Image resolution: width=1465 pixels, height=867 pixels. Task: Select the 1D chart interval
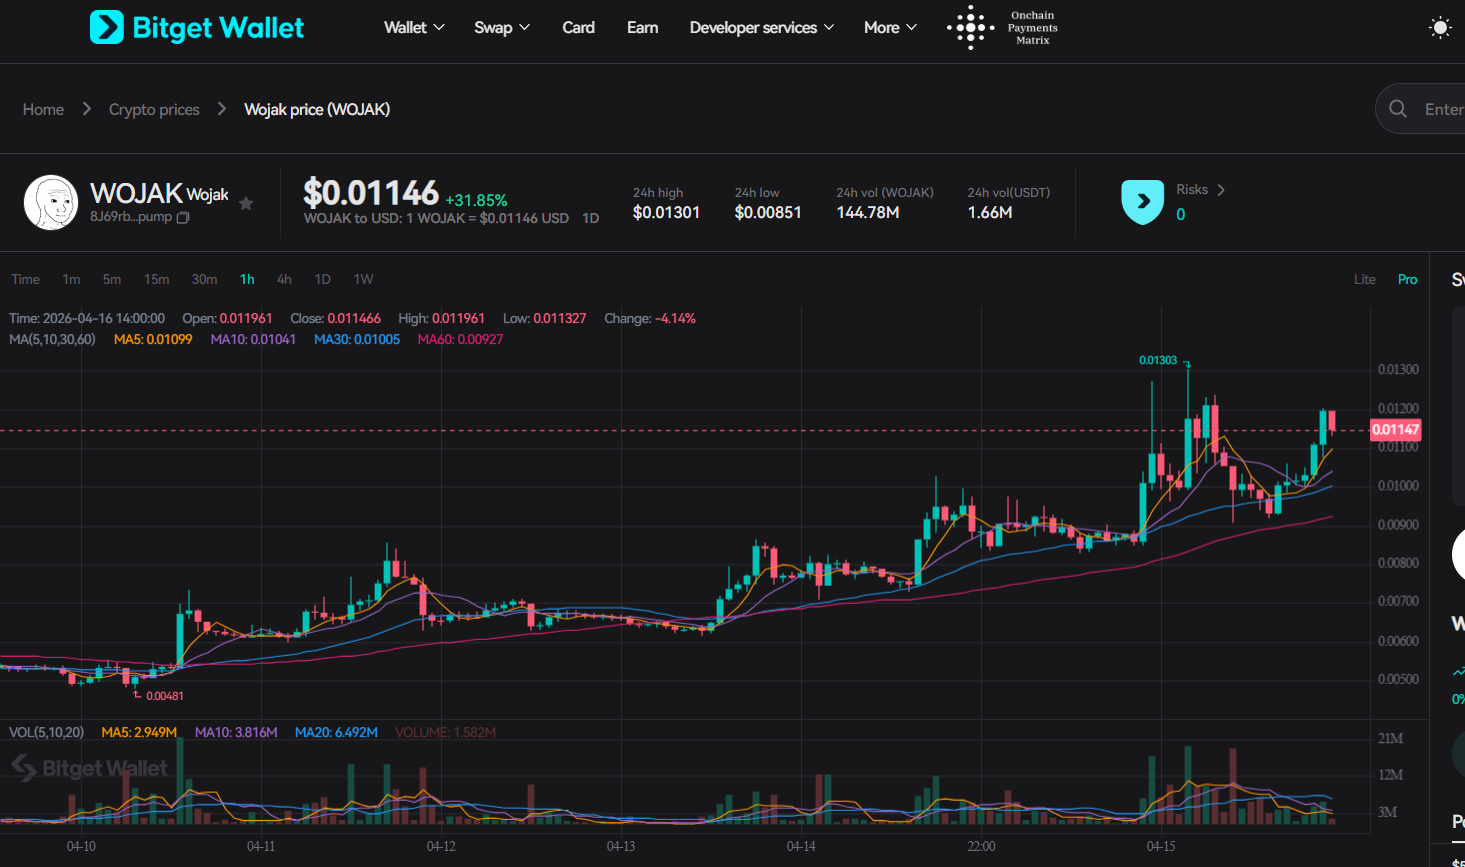[x=322, y=279]
